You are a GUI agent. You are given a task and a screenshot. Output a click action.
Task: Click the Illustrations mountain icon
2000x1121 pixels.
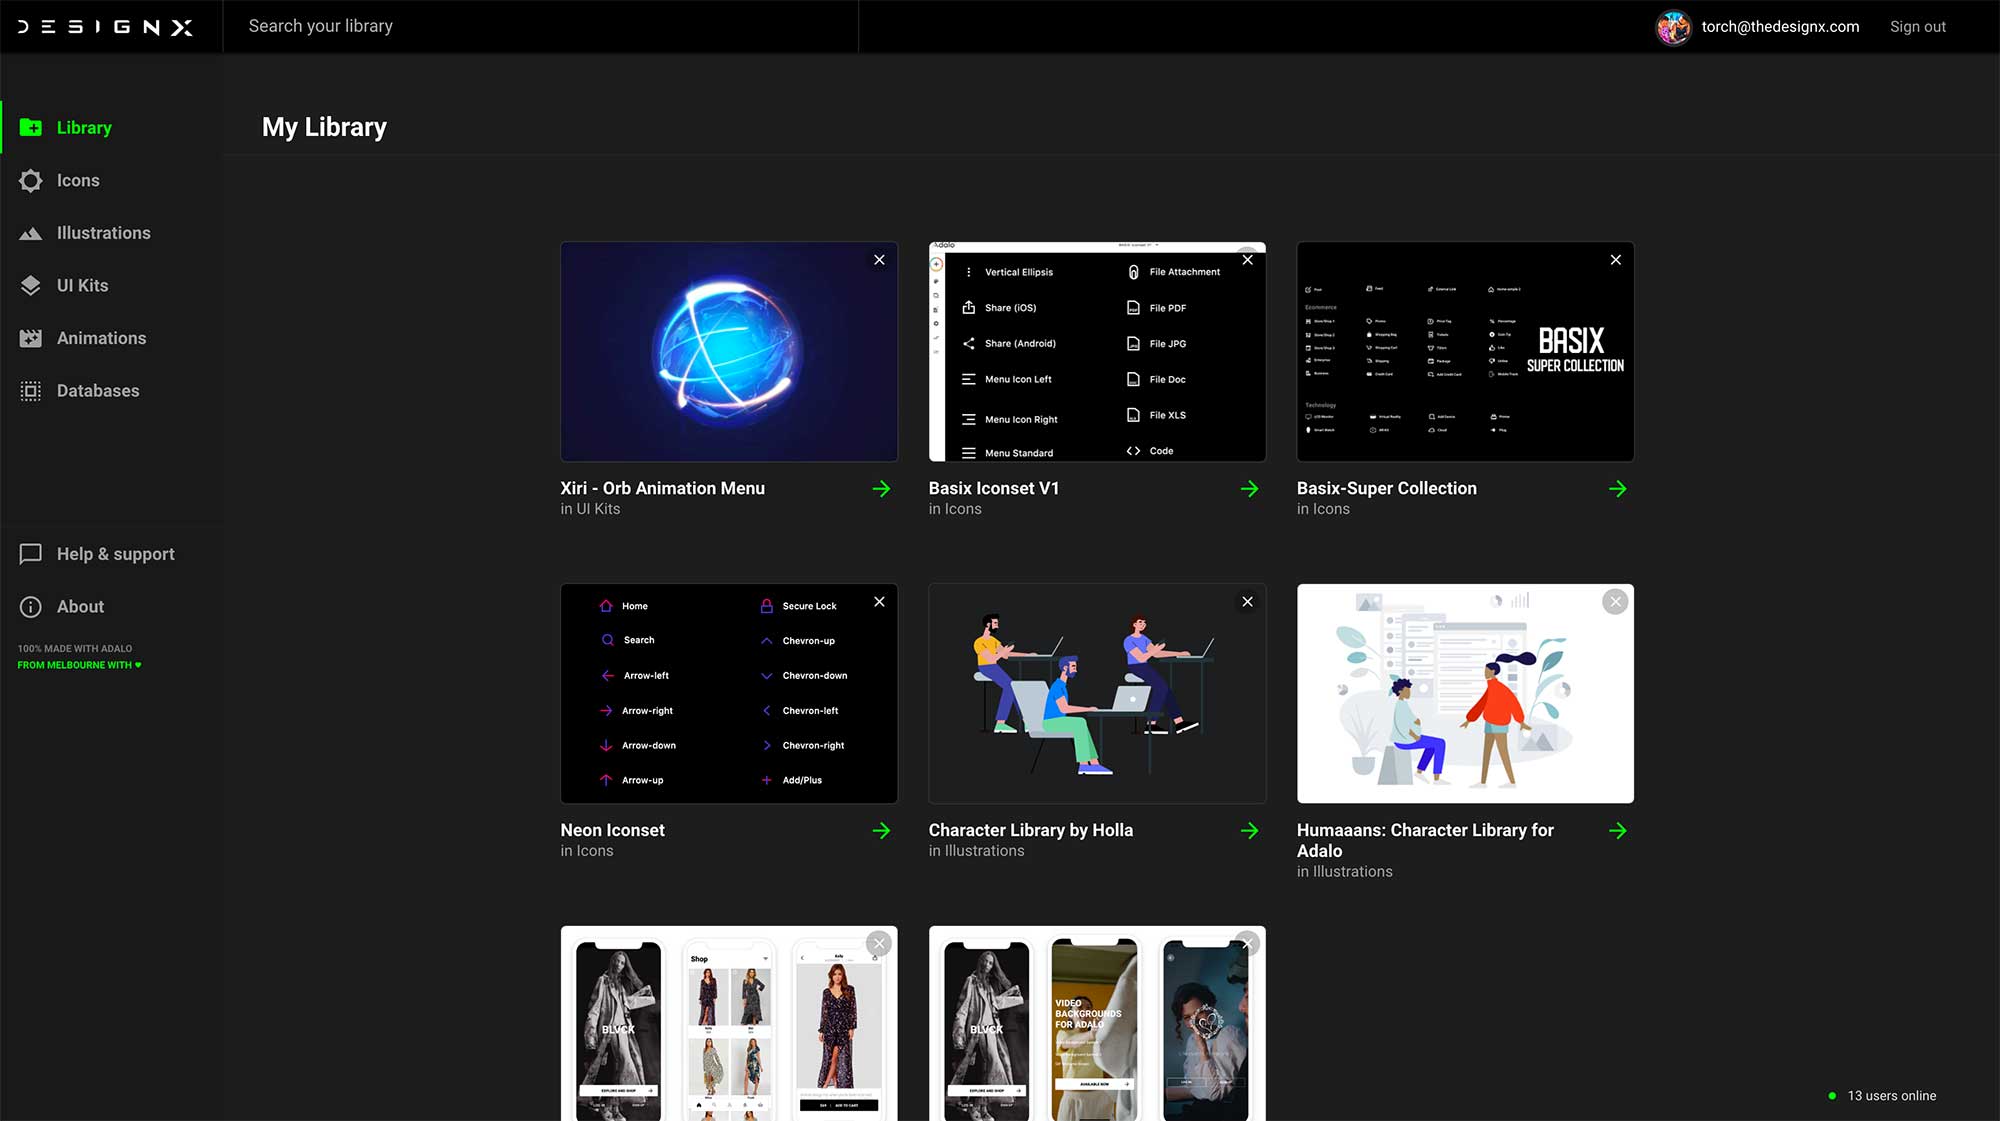[31, 234]
